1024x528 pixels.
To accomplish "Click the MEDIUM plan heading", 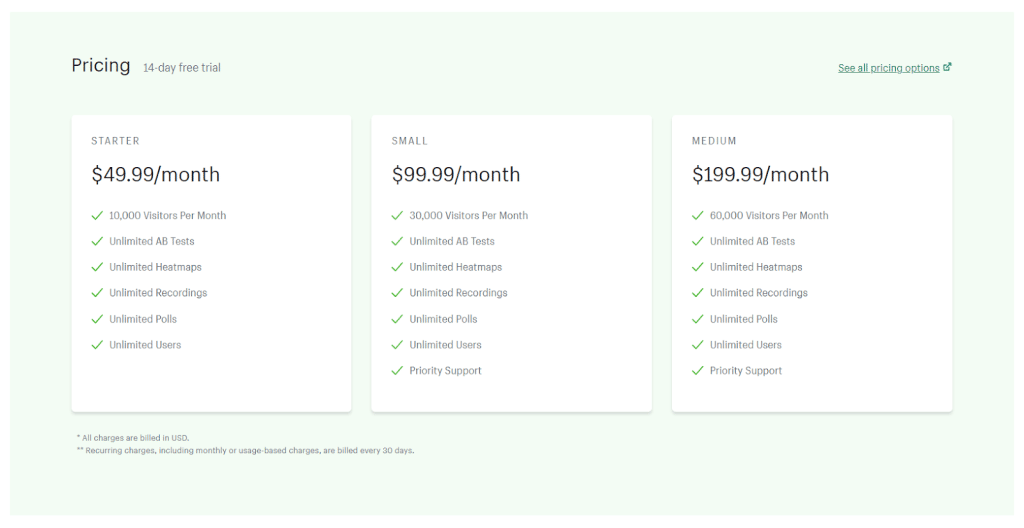I will (714, 141).
